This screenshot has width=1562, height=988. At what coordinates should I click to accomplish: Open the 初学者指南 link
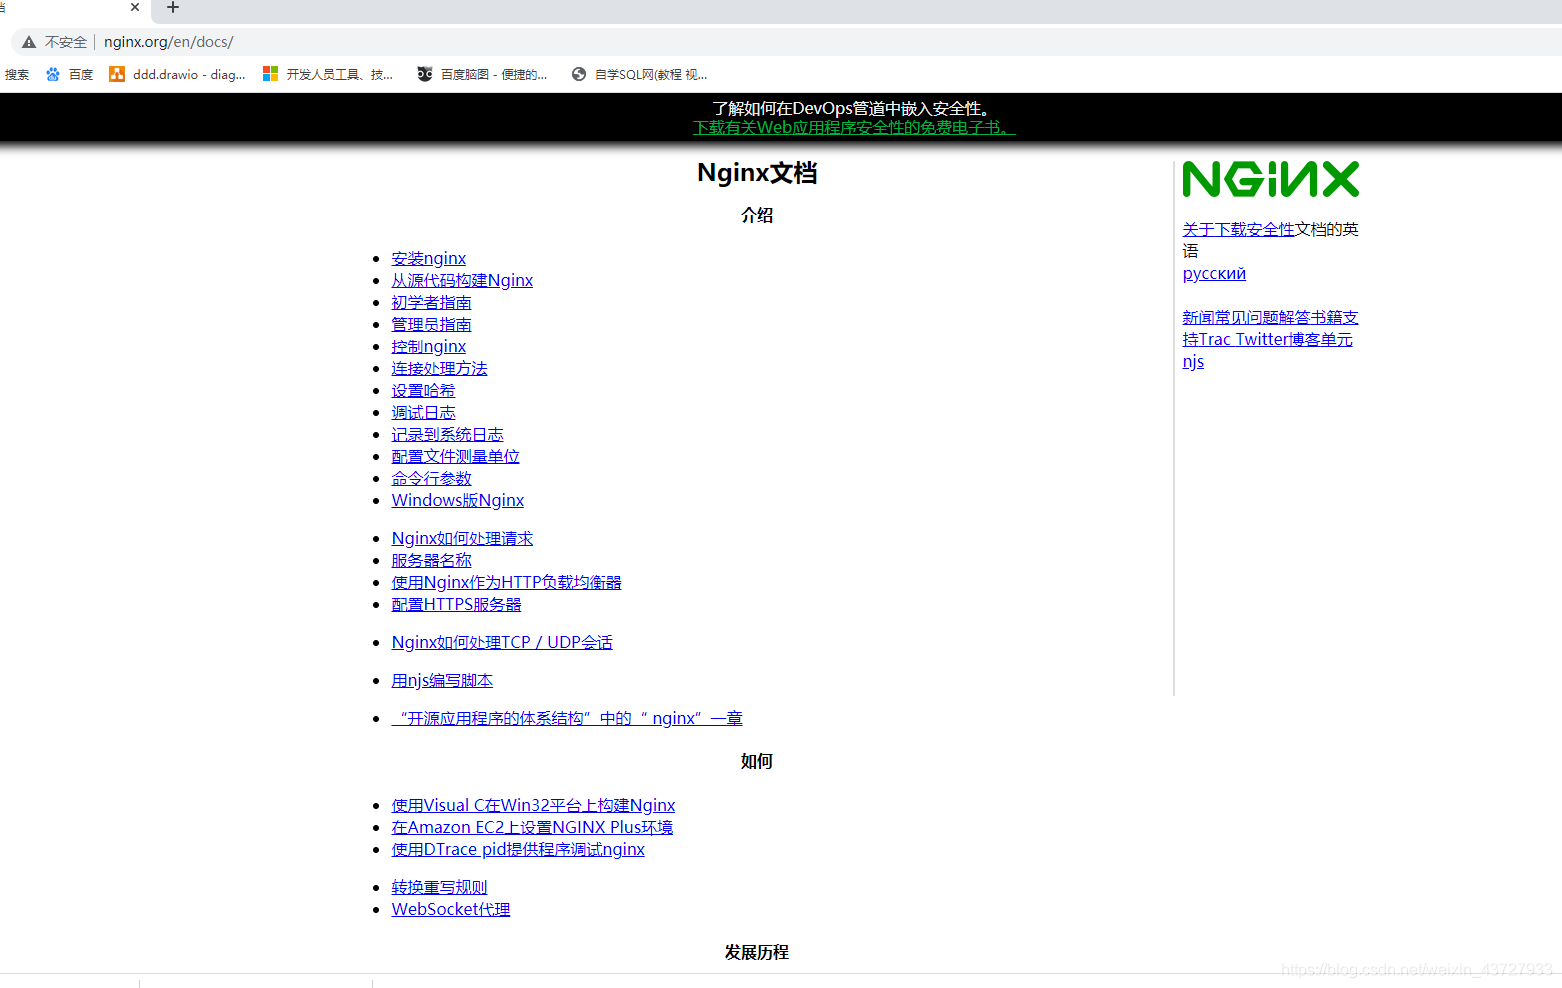[x=431, y=302]
